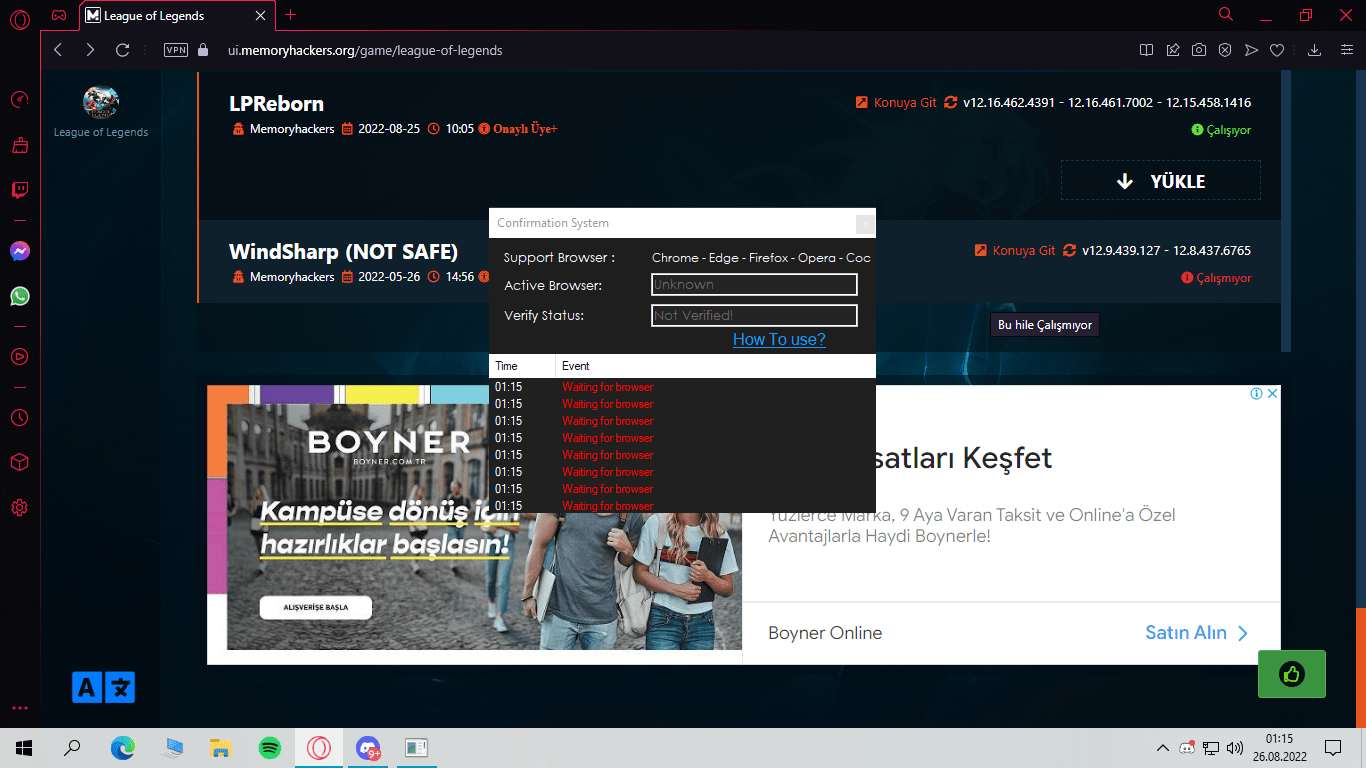Click the green thumbs-up button
1366x768 pixels.
pos(1292,674)
